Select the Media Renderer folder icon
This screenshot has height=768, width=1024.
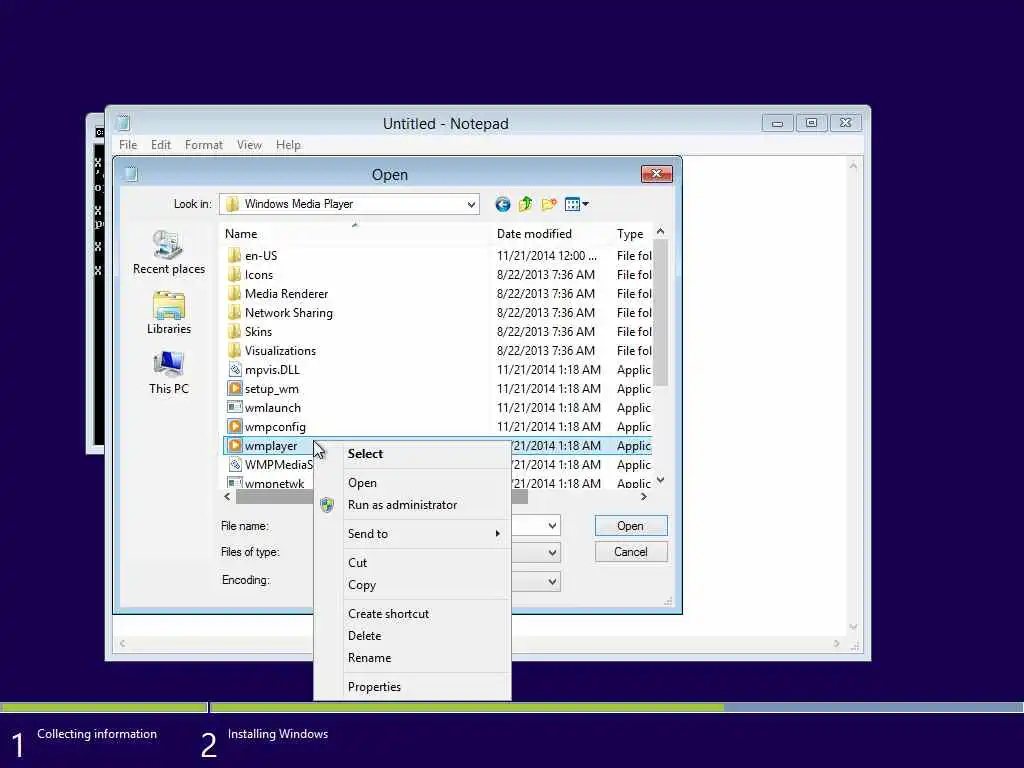[235, 293]
